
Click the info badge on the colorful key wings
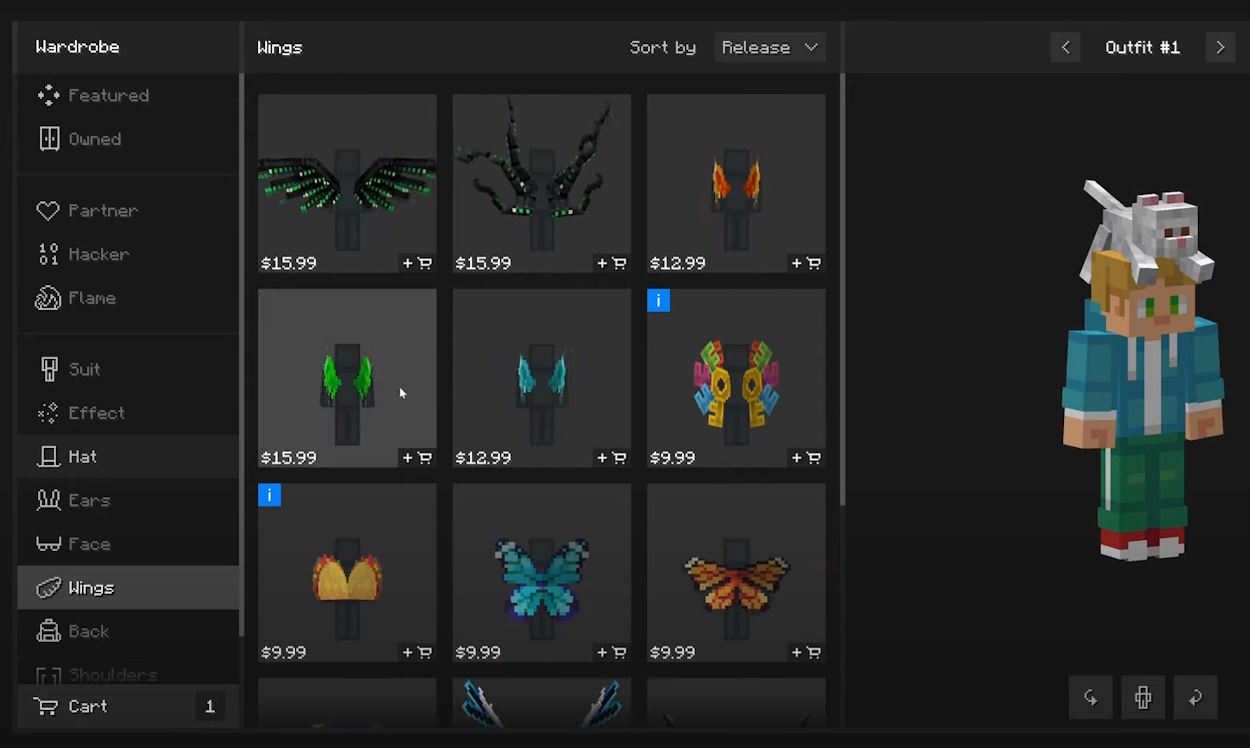click(x=658, y=300)
